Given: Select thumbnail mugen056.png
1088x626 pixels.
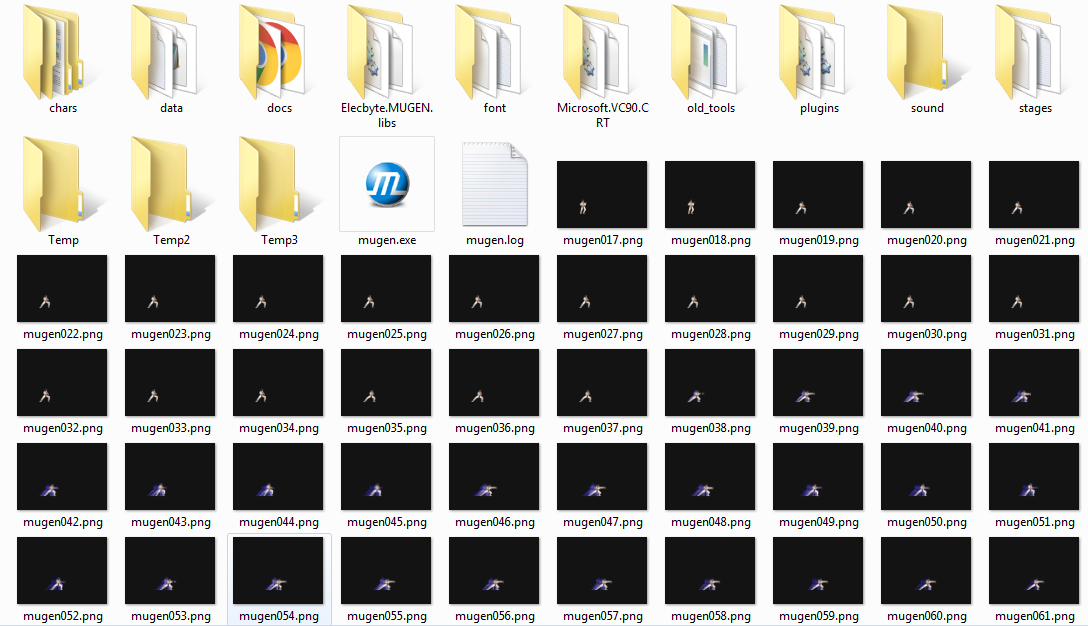Looking at the screenshot, I should point(494,570).
